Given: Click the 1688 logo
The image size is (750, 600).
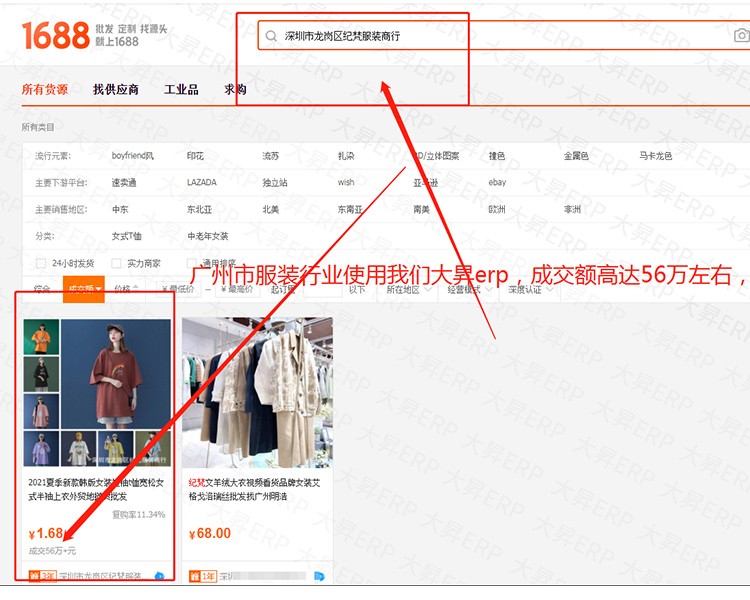Looking at the screenshot, I should coord(55,35).
